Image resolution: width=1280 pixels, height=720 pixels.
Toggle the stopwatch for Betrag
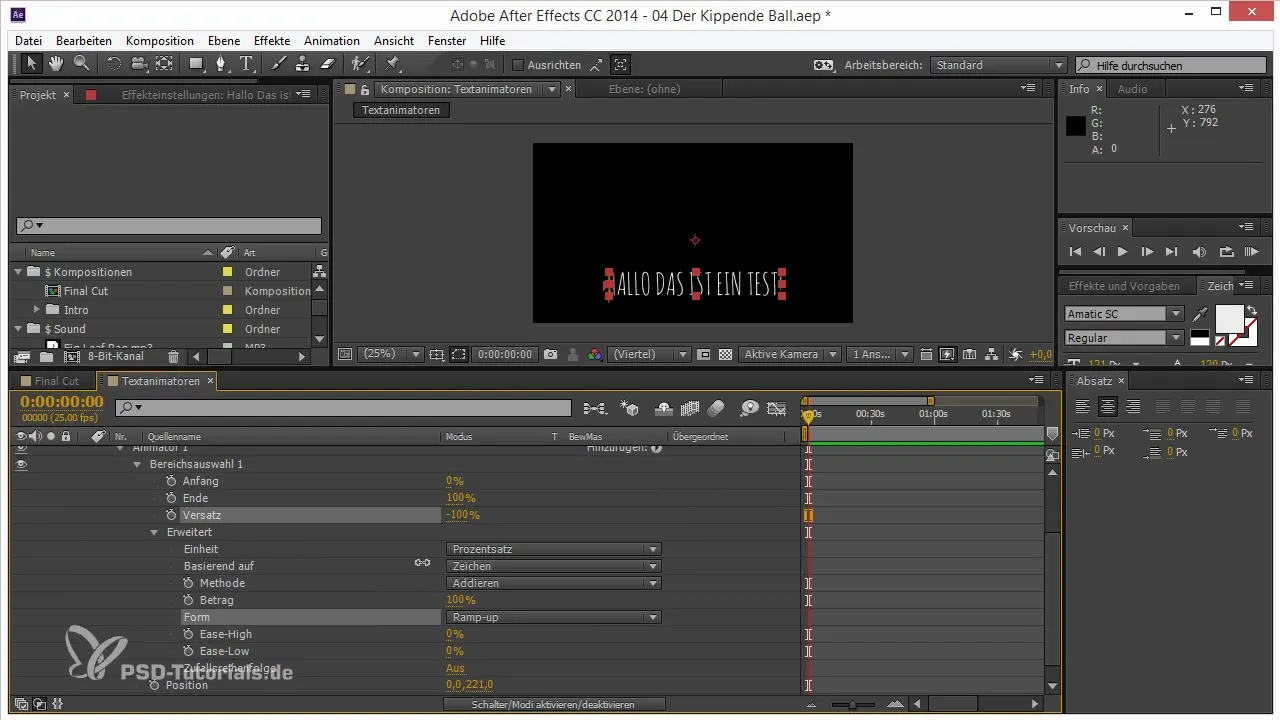[x=189, y=600]
